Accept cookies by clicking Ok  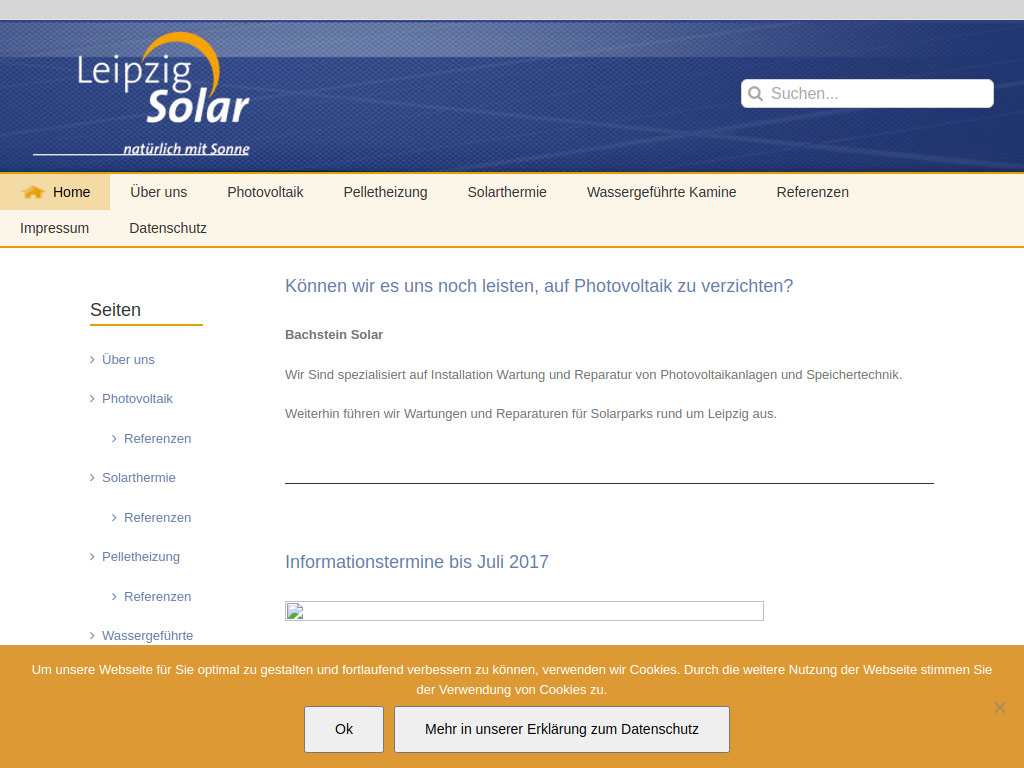click(x=343, y=729)
